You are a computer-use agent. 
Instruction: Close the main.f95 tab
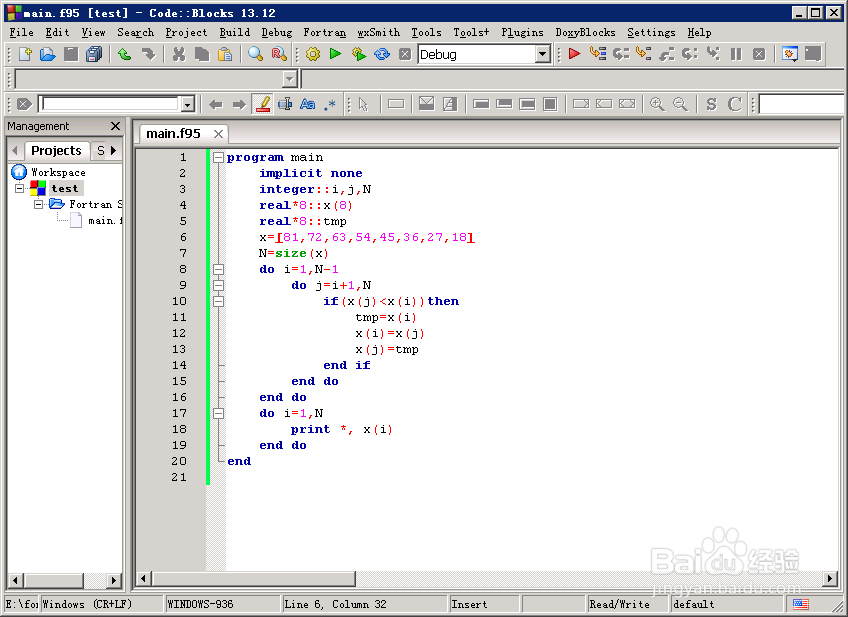pos(218,134)
